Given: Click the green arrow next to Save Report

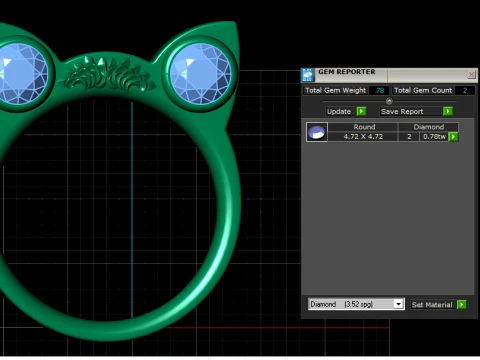Looking at the screenshot, I should click(x=448, y=111).
